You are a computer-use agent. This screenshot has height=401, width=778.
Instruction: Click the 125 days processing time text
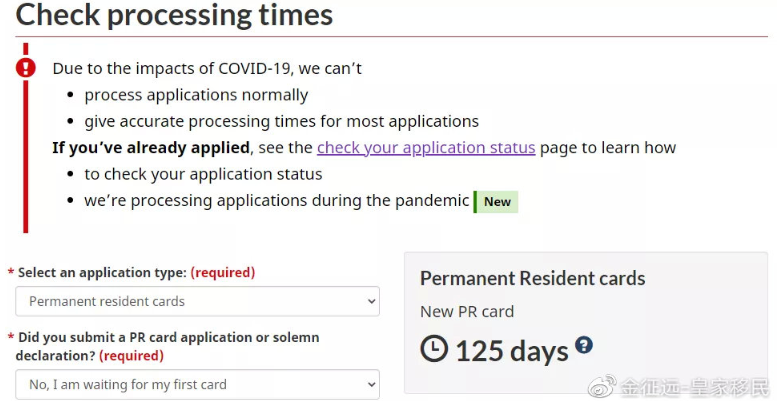[x=512, y=351]
